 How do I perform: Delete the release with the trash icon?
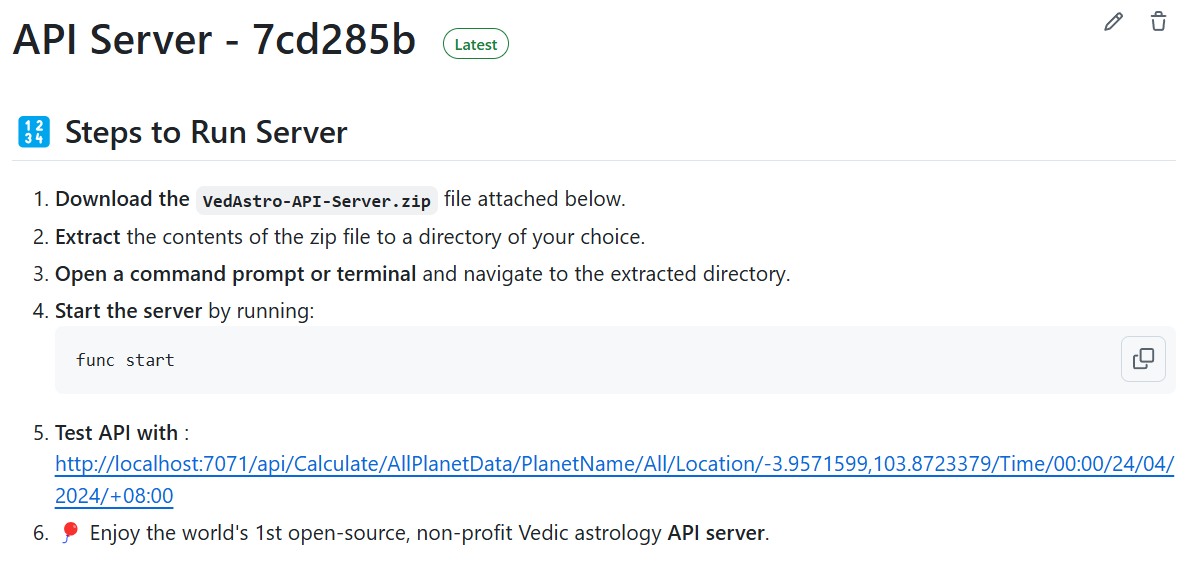(x=1158, y=22)
